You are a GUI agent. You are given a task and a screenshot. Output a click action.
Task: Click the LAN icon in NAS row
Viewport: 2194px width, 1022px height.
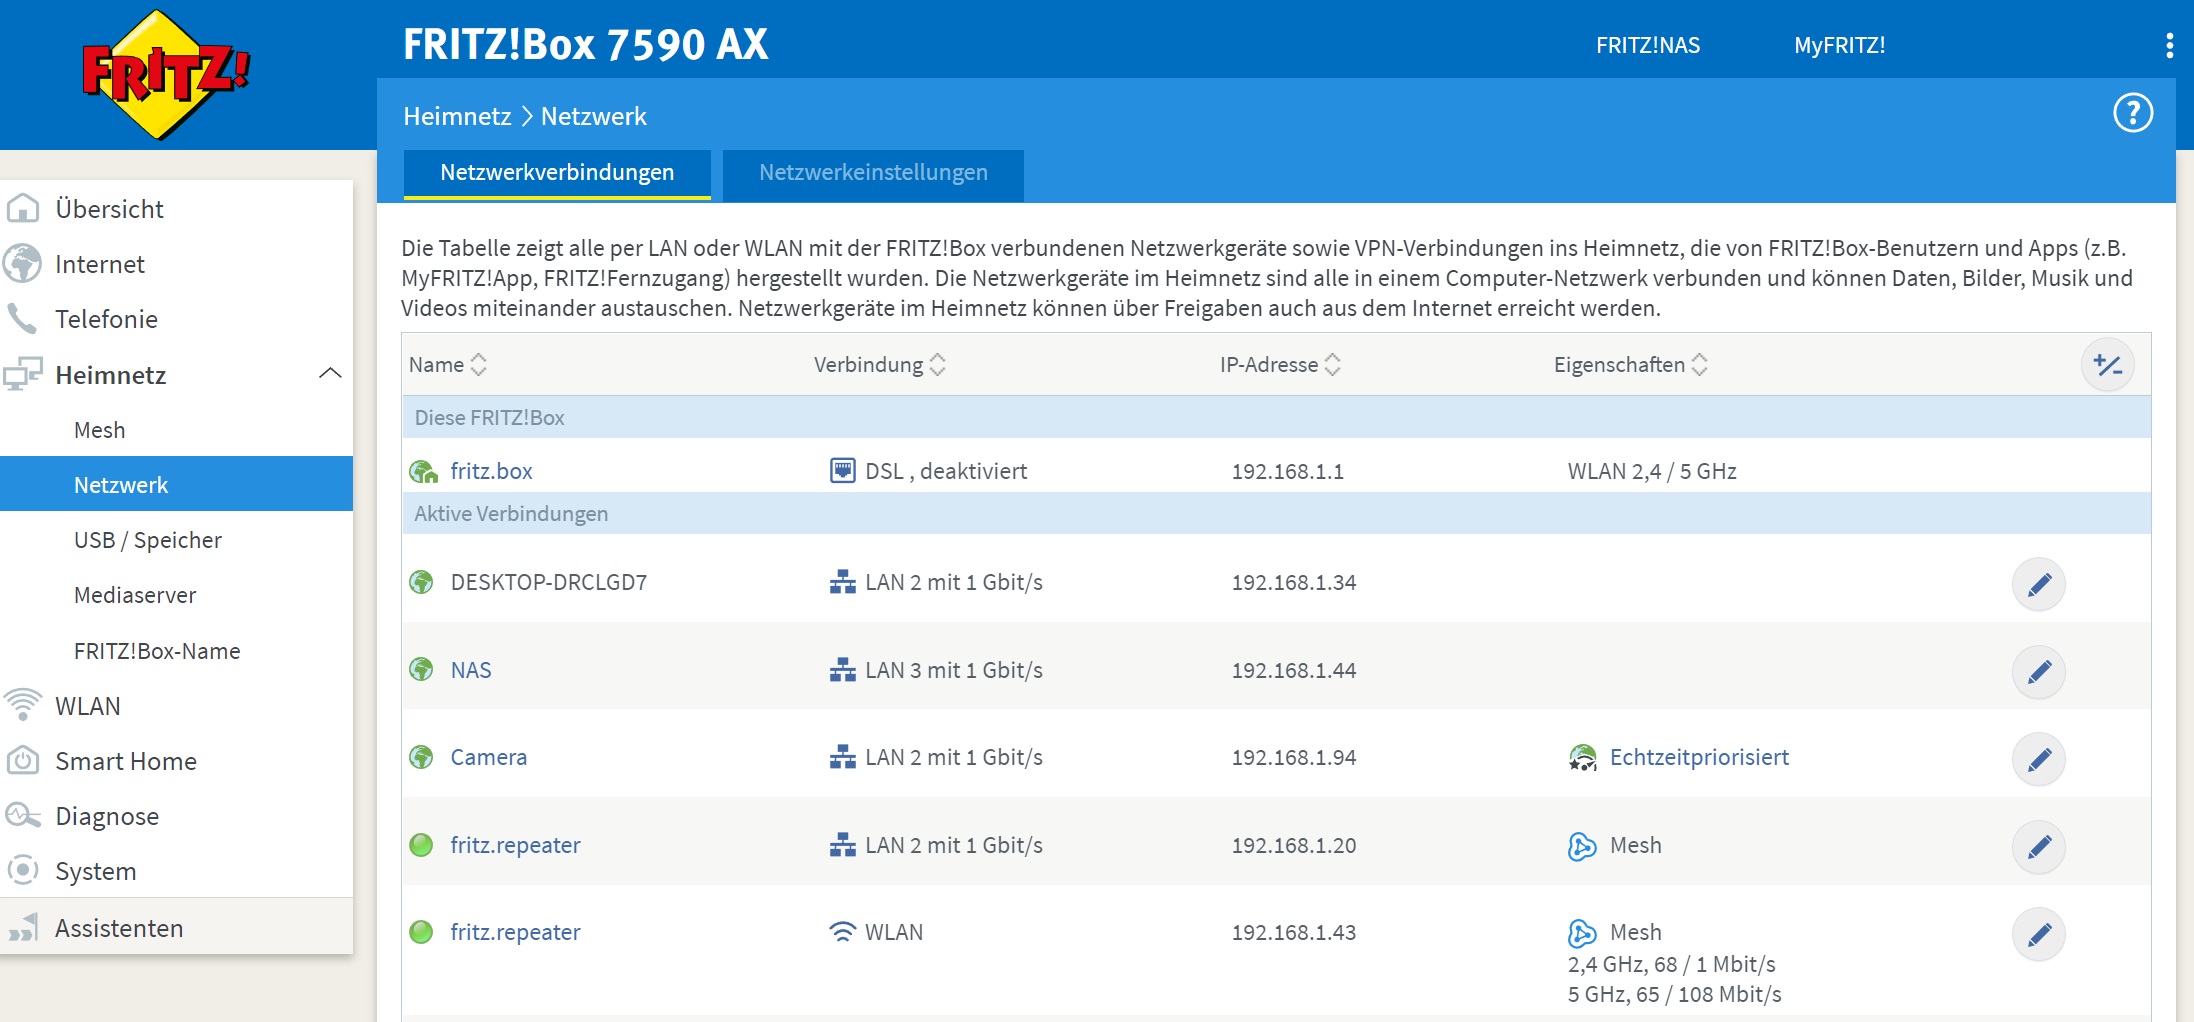coord(843,670)
